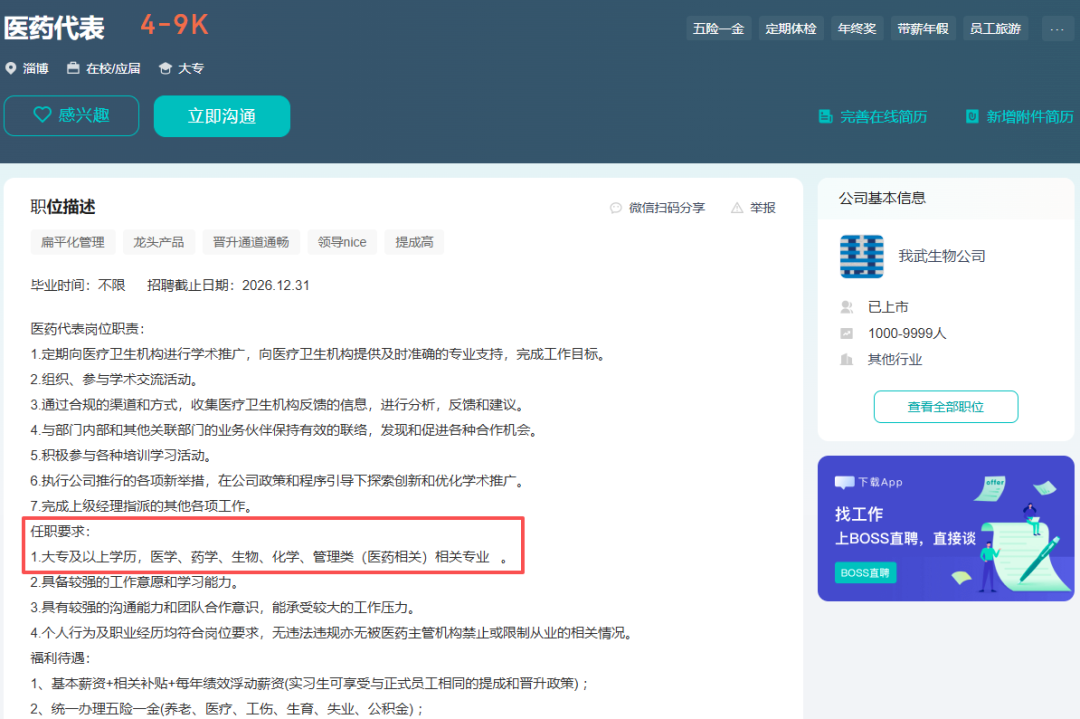Click the 职位描述 section heading

click(63, 207)
